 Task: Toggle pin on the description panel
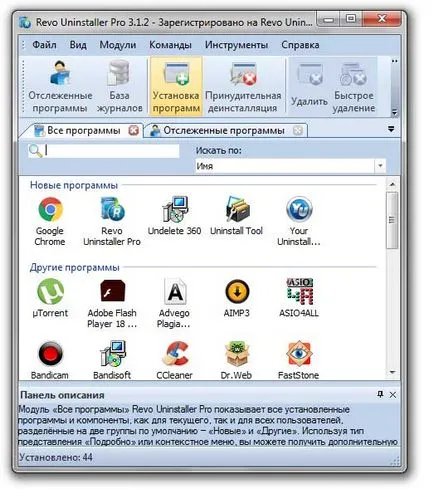pos(380,395)
